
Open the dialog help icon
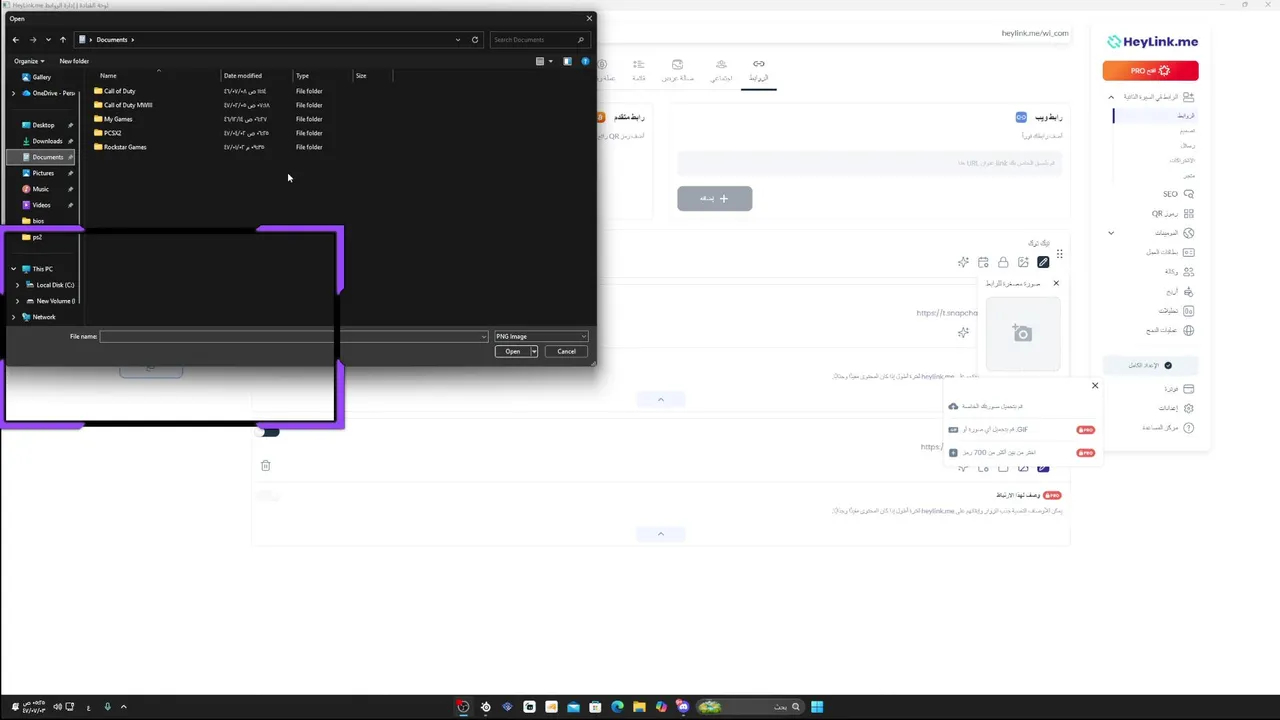coord(585,61)
